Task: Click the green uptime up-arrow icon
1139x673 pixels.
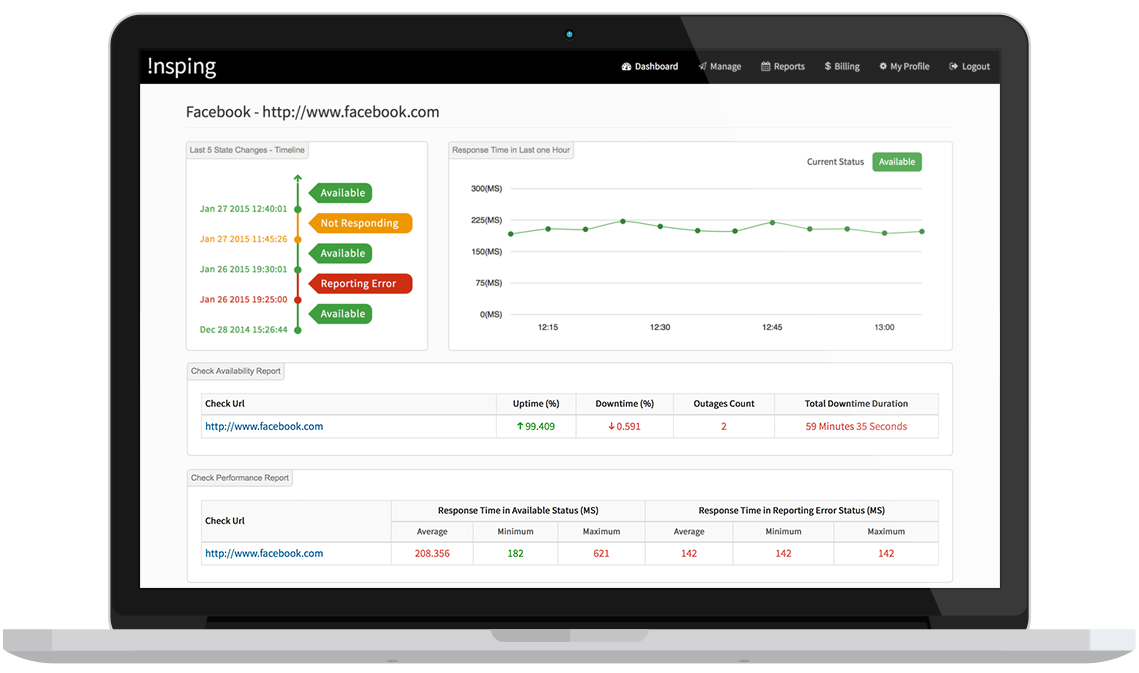Action: 520,427
